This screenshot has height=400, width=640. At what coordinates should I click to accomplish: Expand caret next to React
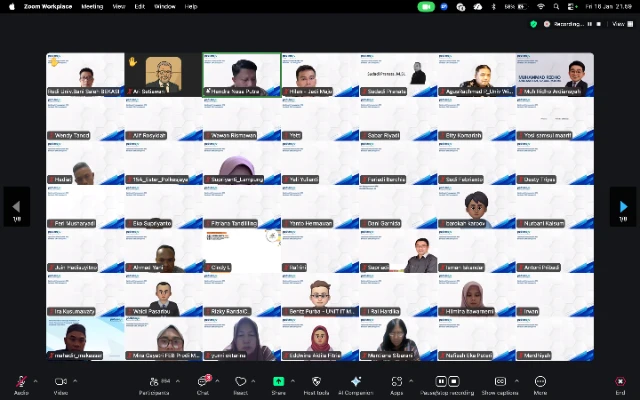(x=253, y=381)
